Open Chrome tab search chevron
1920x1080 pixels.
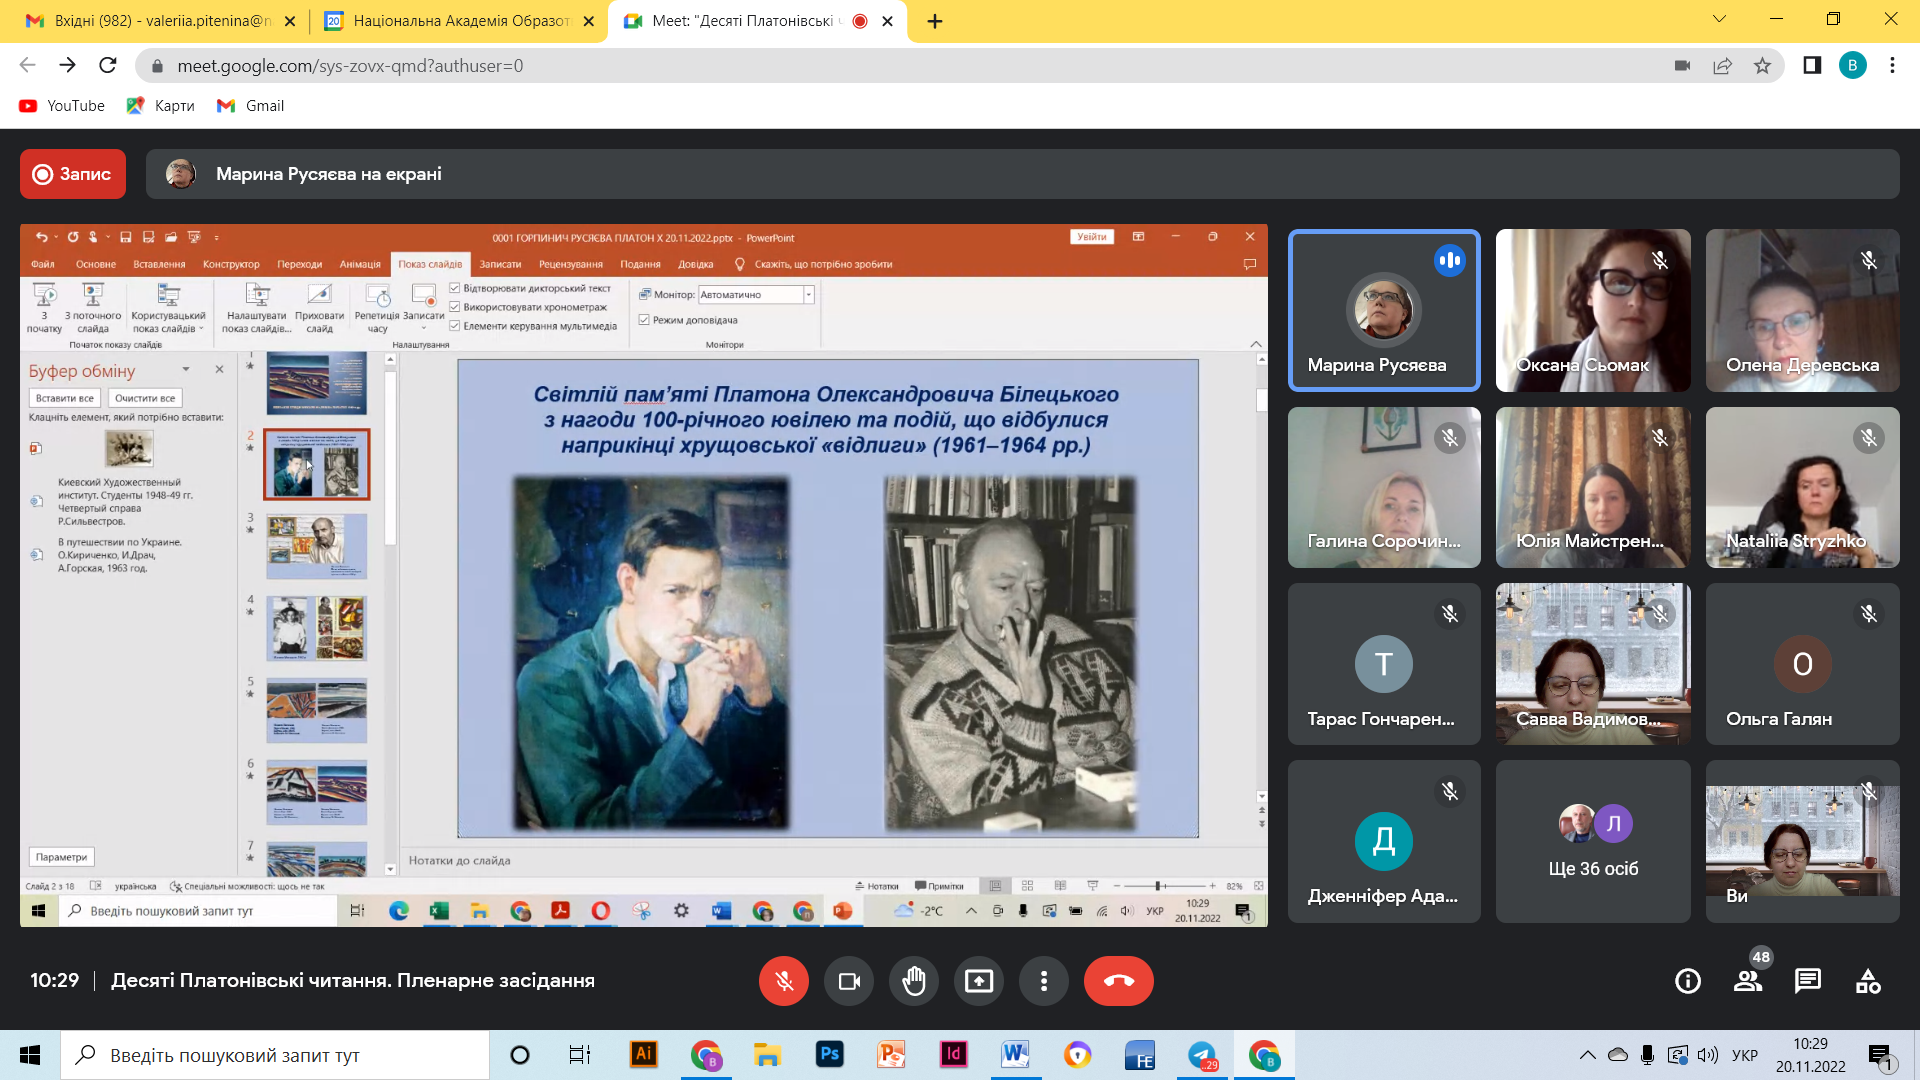tap(1719, 19)
